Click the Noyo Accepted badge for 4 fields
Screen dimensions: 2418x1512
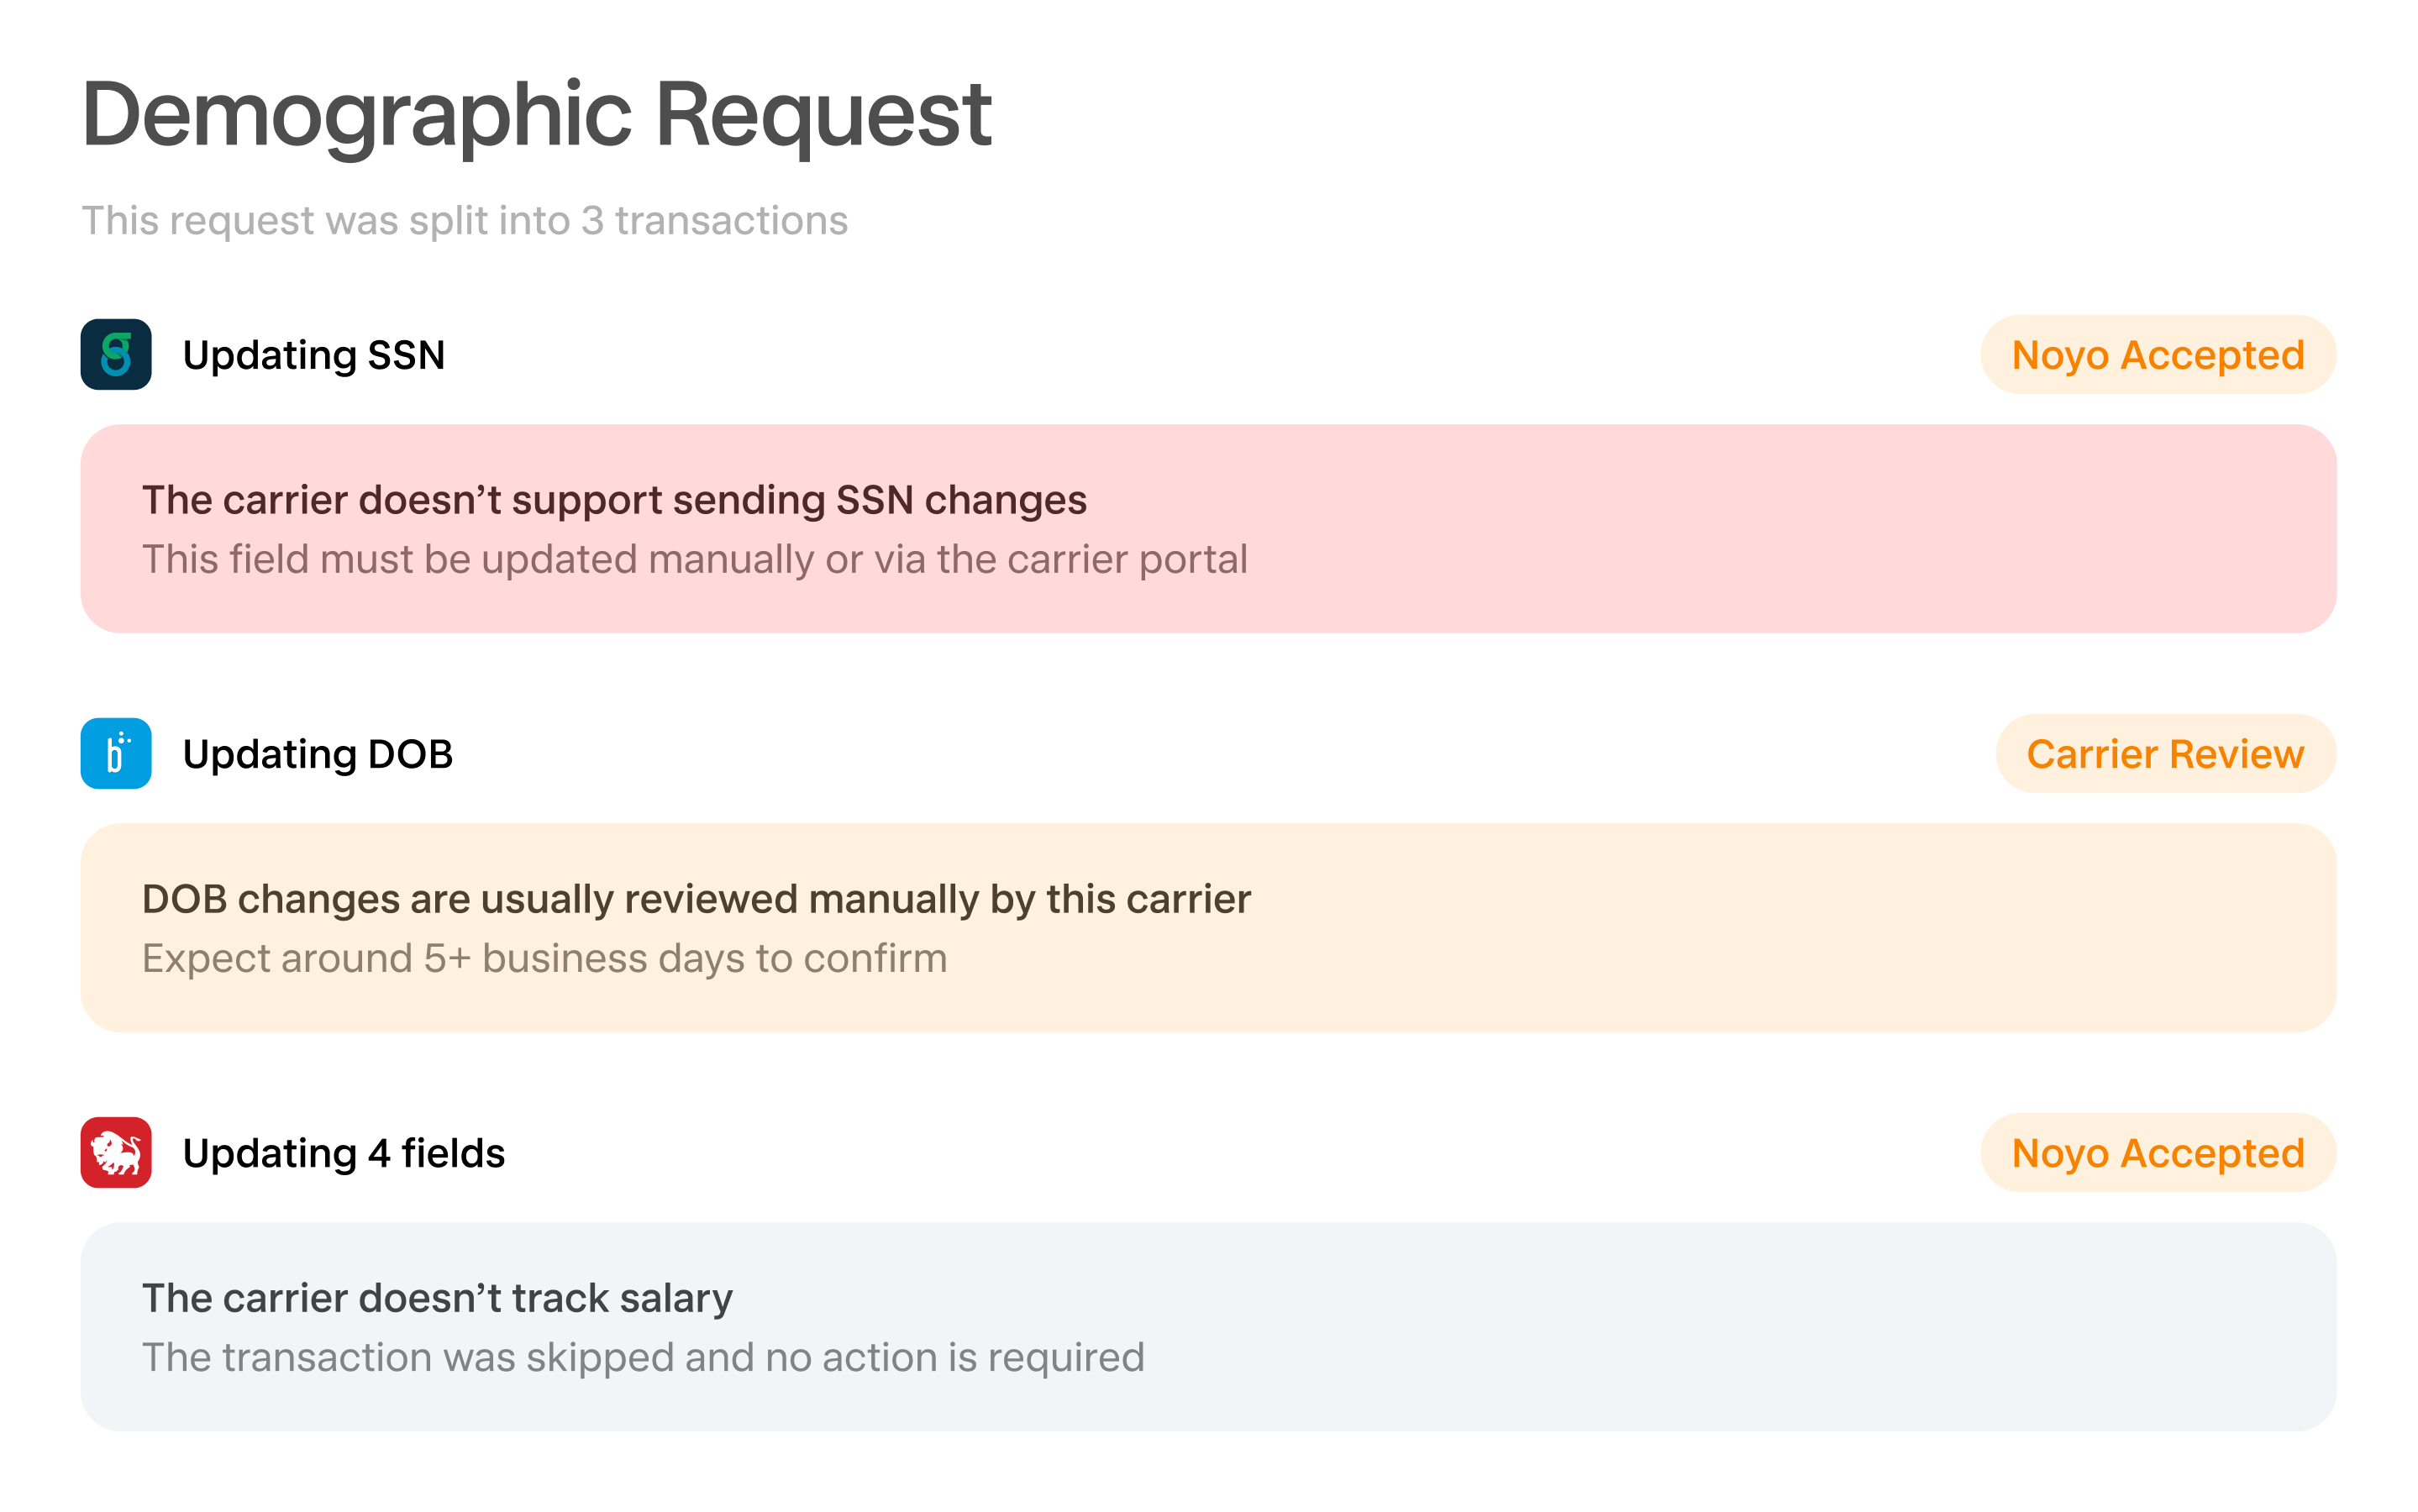[2157, 1152]
